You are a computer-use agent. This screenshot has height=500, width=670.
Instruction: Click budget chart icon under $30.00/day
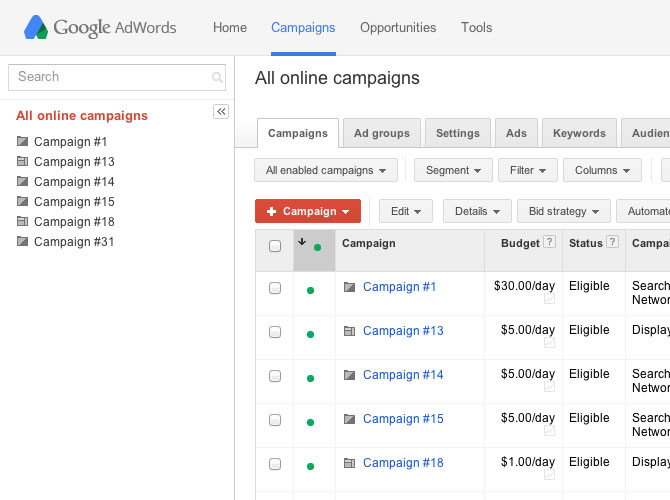pyautogui.click(x=550, y=299)
